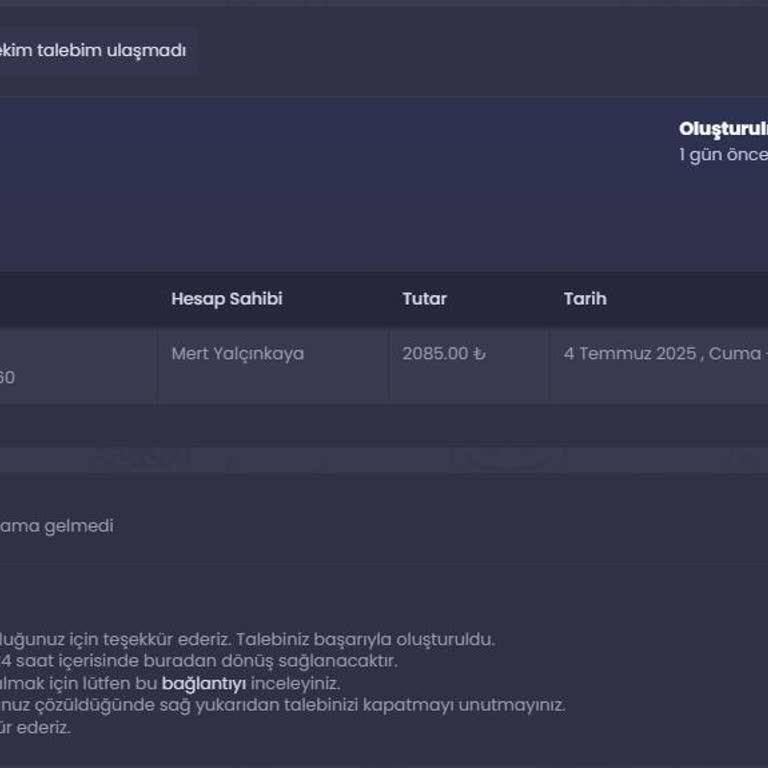
Task: Click the partial '60' value in first column
Action: (x=6, y=378)
